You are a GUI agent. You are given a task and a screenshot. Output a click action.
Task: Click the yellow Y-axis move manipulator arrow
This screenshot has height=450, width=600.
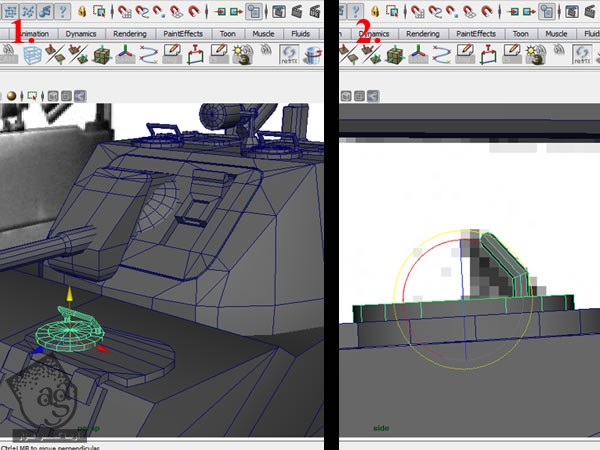68,295
